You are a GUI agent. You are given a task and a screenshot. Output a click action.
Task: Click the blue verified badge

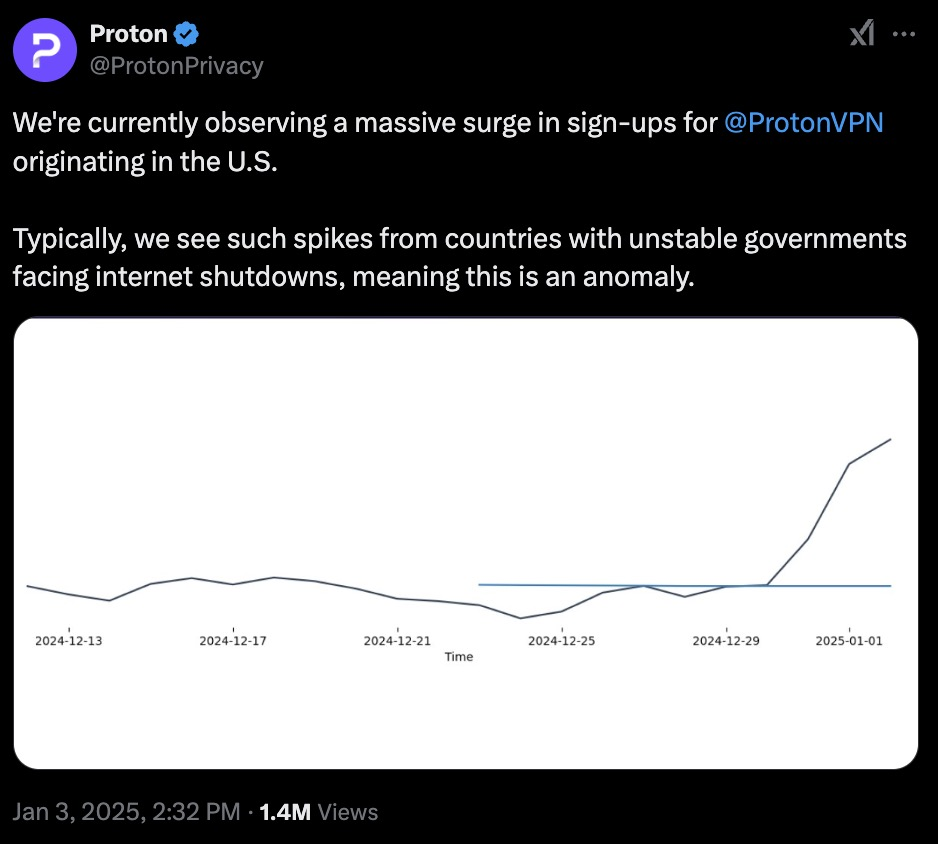click(x=186, y=34)
